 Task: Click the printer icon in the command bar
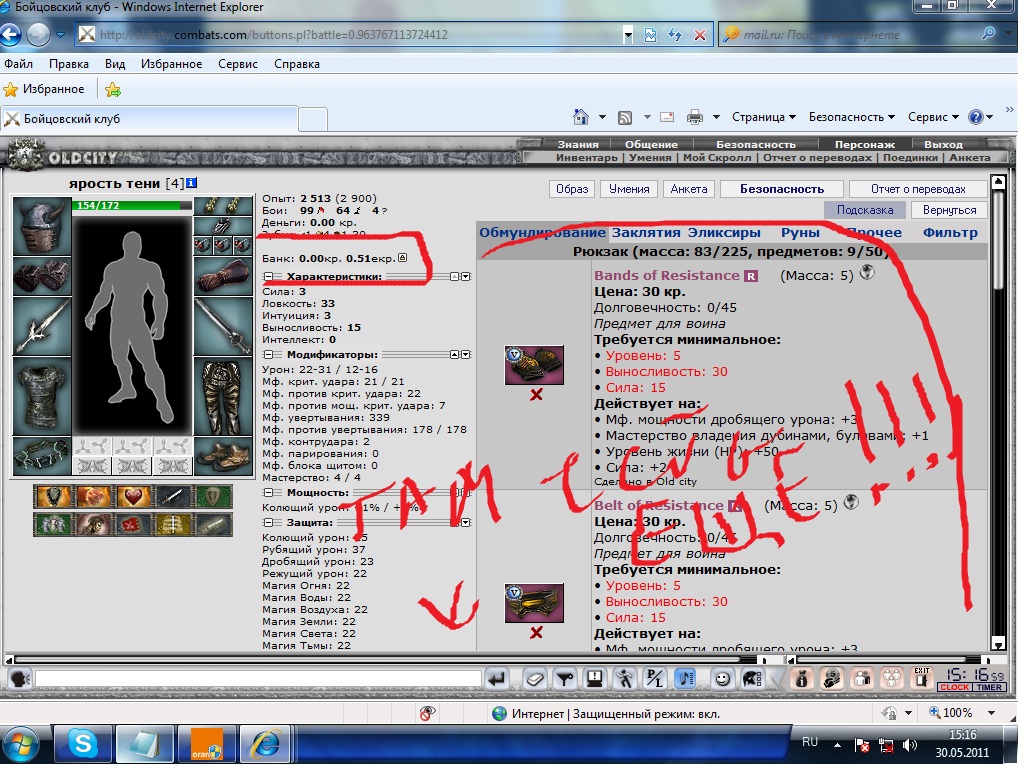pos(695,118)
